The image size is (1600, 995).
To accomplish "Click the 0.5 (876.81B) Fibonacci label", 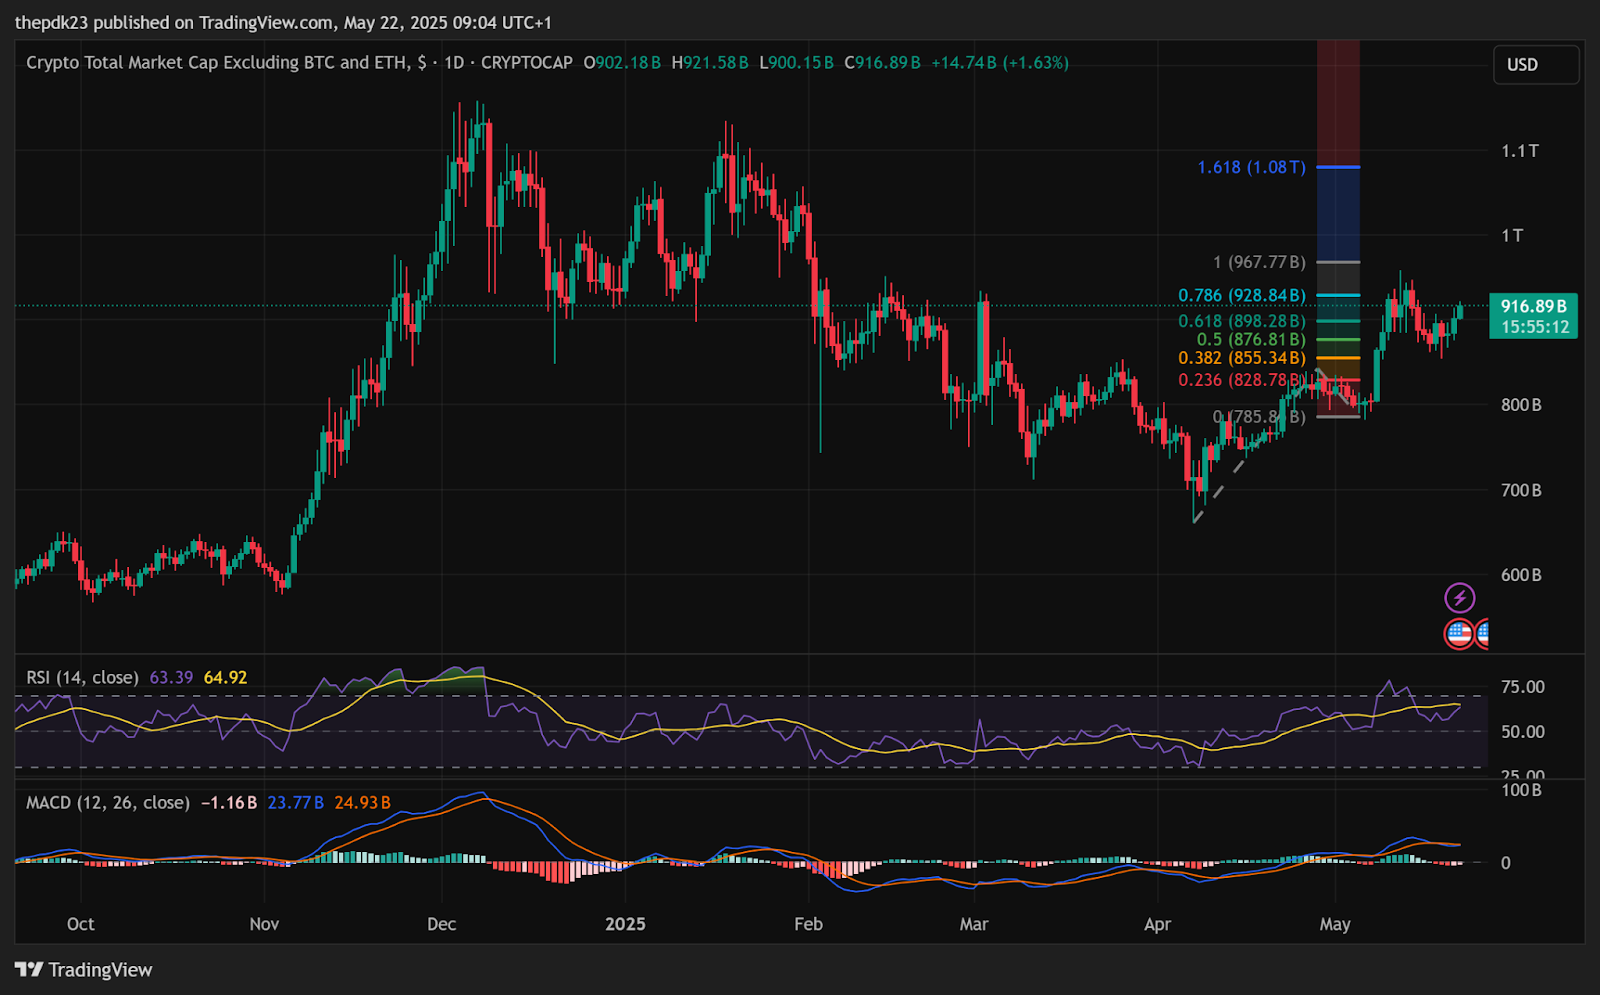I will (1251, 339).
